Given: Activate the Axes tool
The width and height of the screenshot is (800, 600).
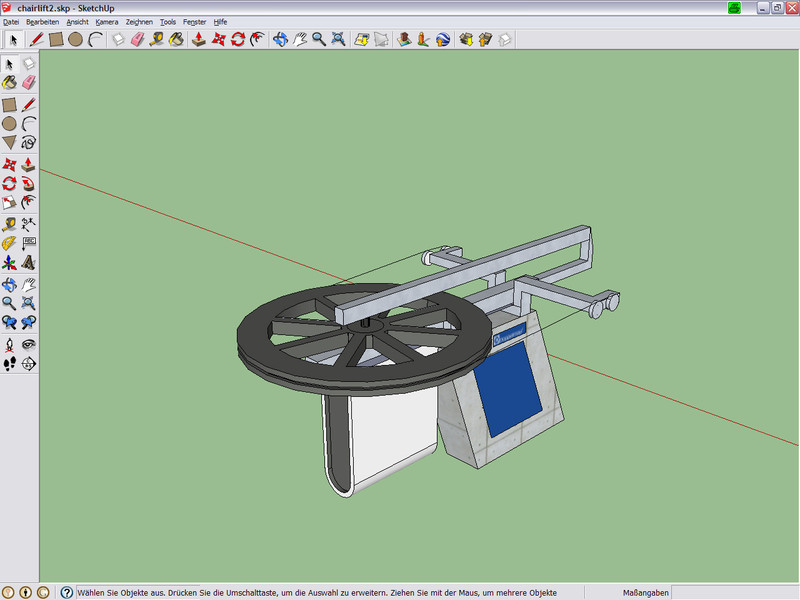Looking at the screenshot, I should click(x=9, y=263).
